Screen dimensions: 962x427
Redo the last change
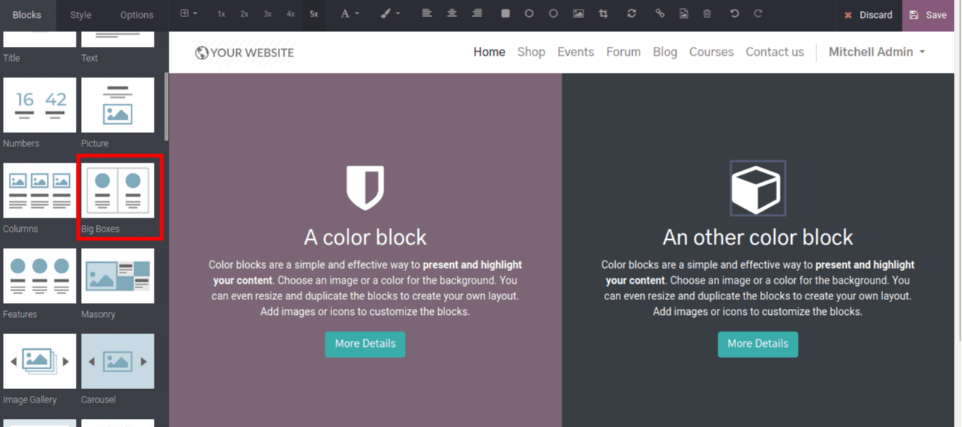click(758, 13)
